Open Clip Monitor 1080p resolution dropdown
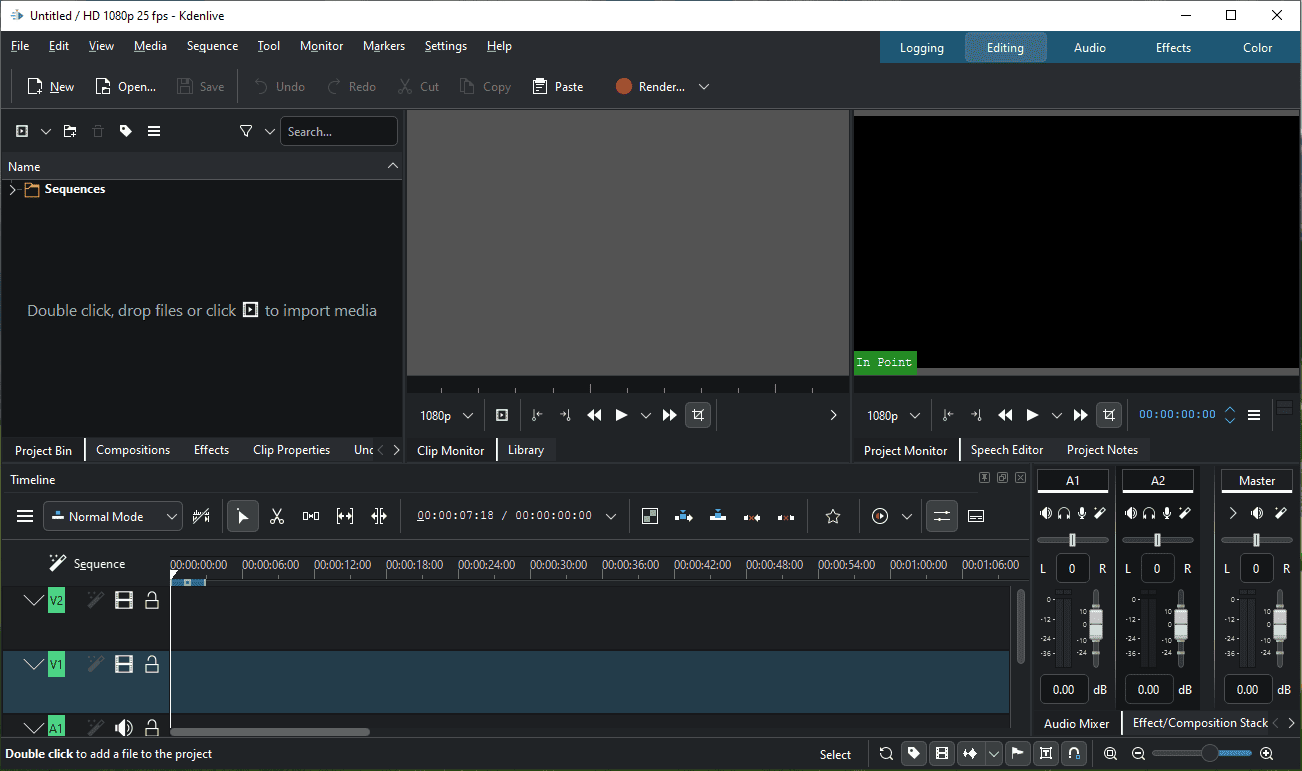 [447, 415]
